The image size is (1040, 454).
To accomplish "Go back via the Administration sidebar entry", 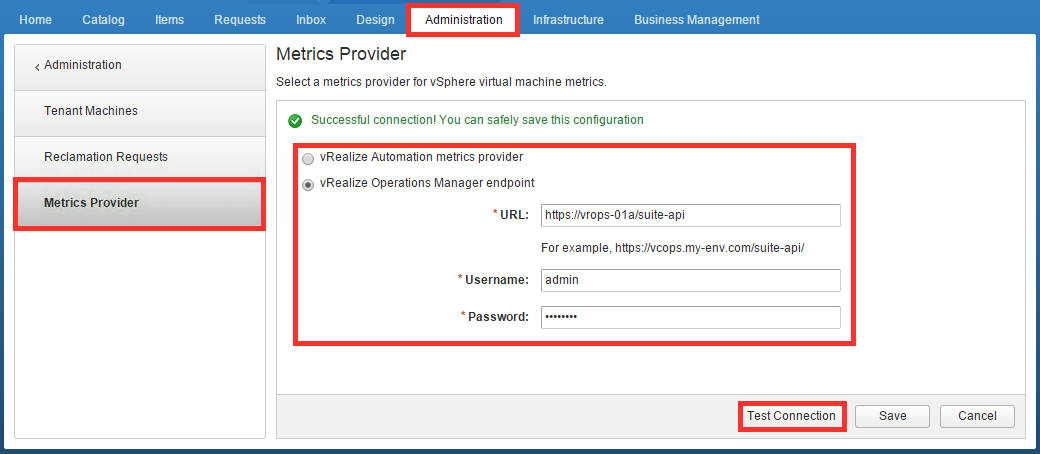I will (140, 68).
